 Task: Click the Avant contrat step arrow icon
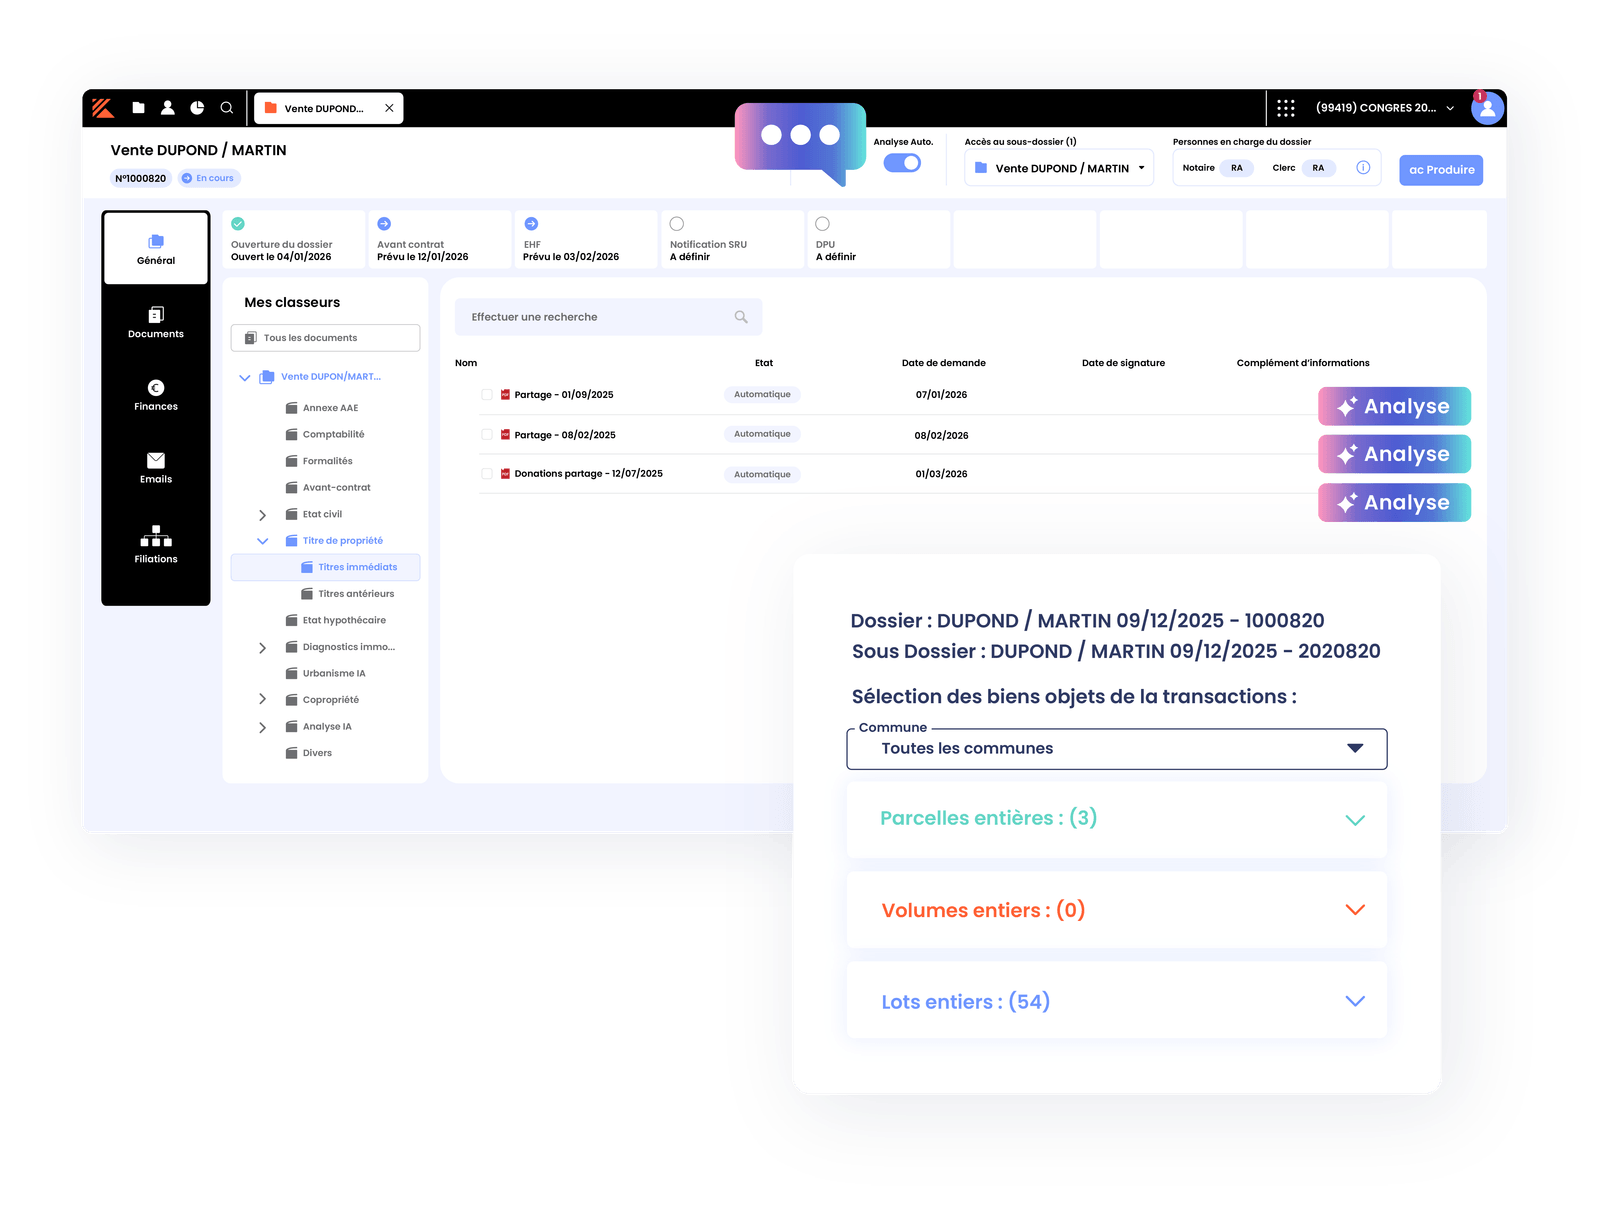click(x=384, y=224)
